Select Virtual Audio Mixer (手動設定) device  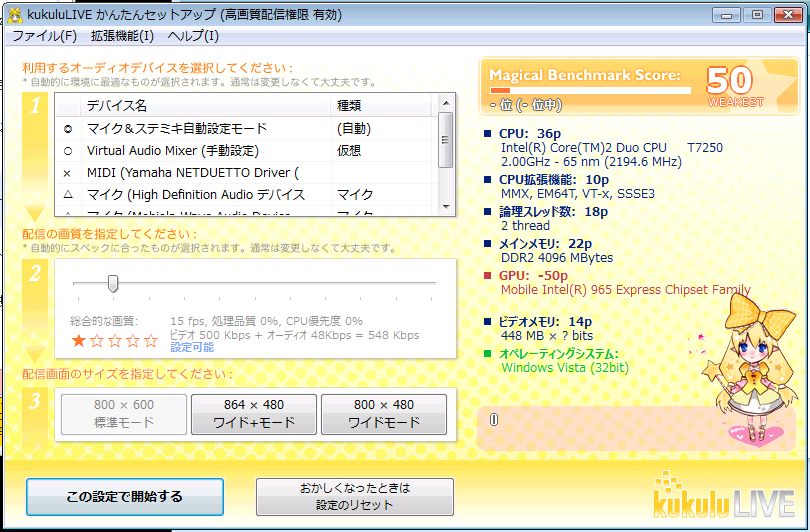point(172,151)
